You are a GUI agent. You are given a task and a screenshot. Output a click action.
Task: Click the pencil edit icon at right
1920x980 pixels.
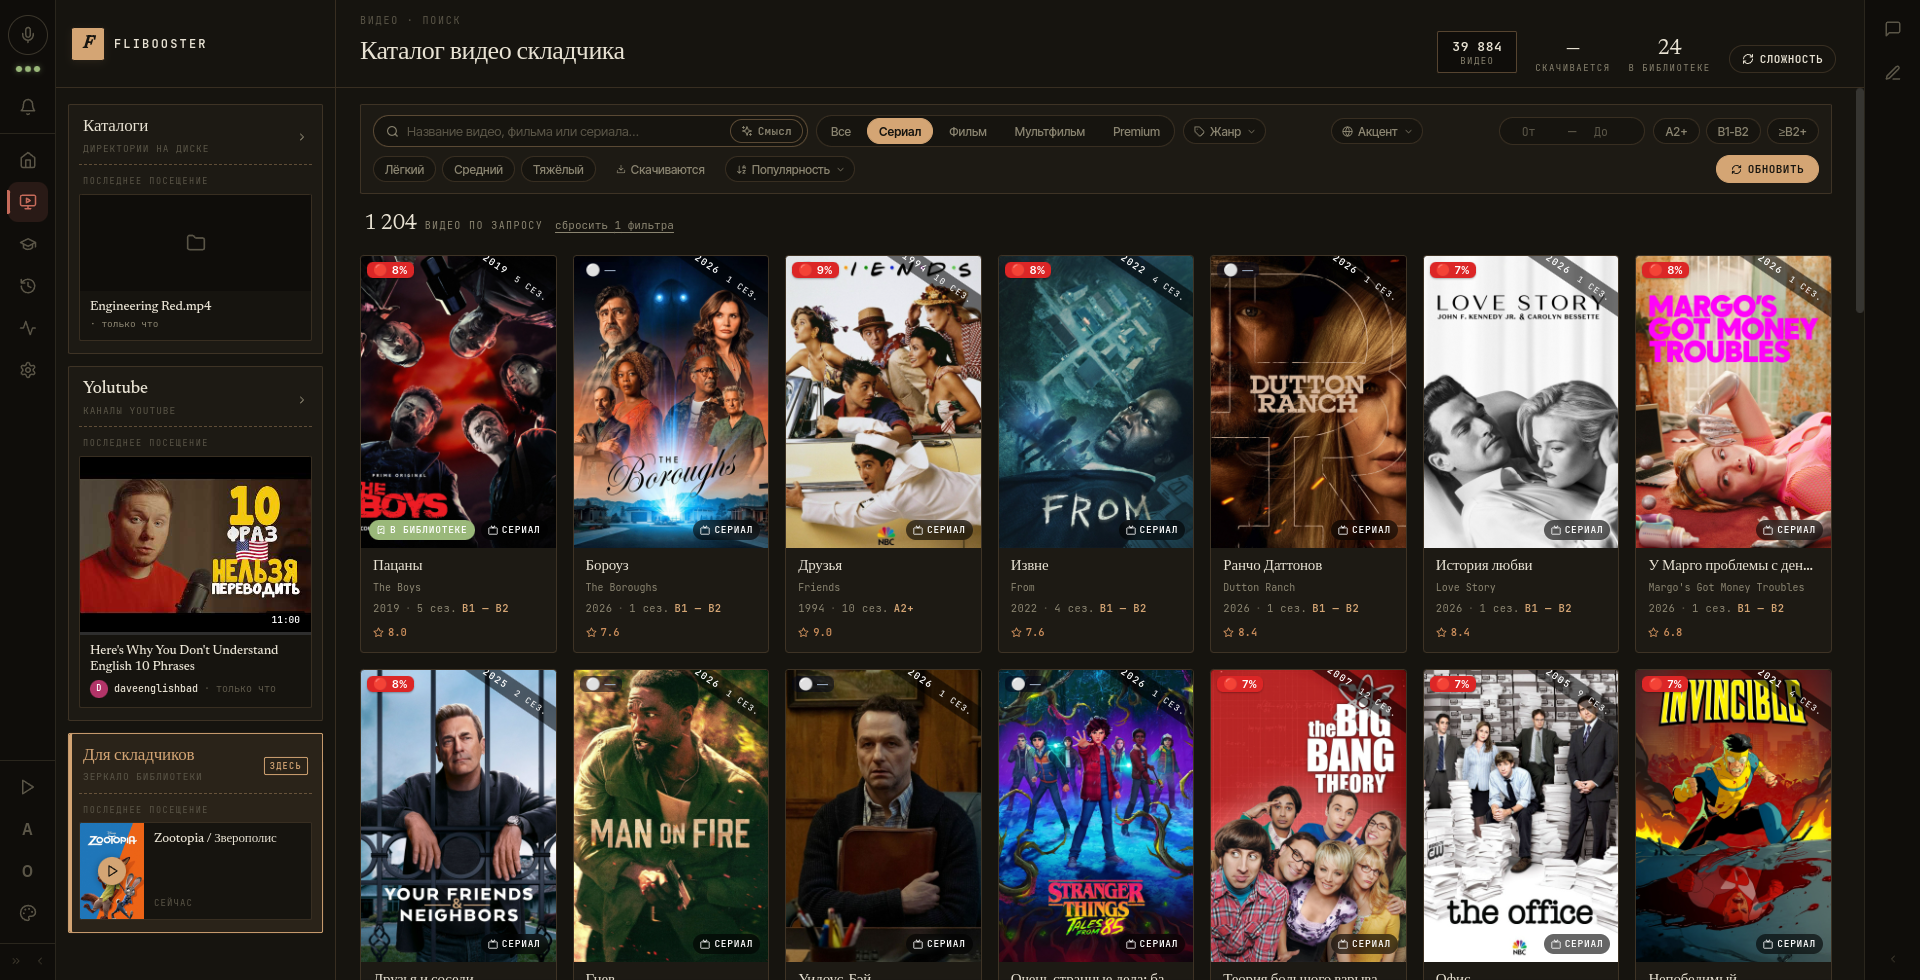pyautogui.click(x=1893, y=73)
